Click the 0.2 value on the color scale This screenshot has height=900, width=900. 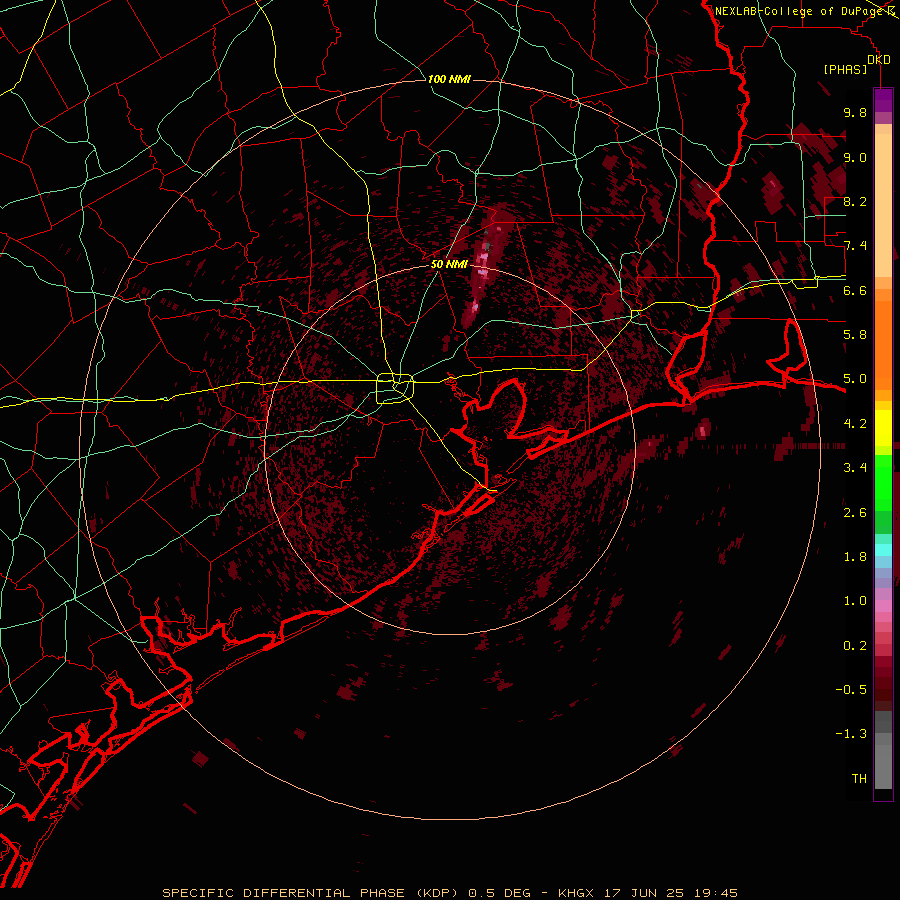(855, 646)
